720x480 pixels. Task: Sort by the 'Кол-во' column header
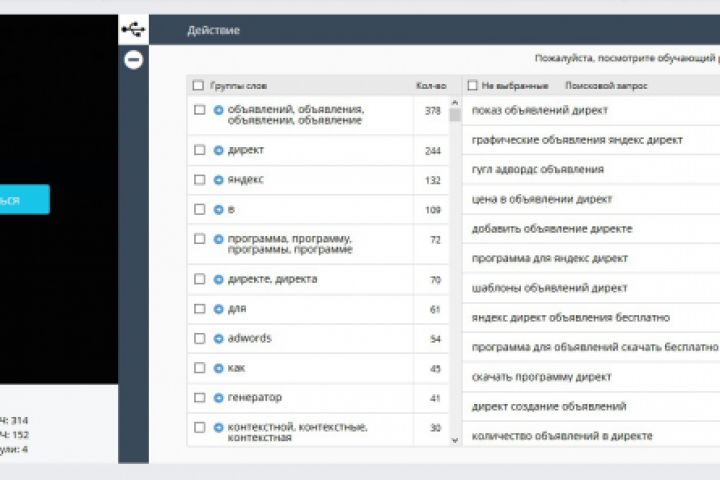point(429,86)
